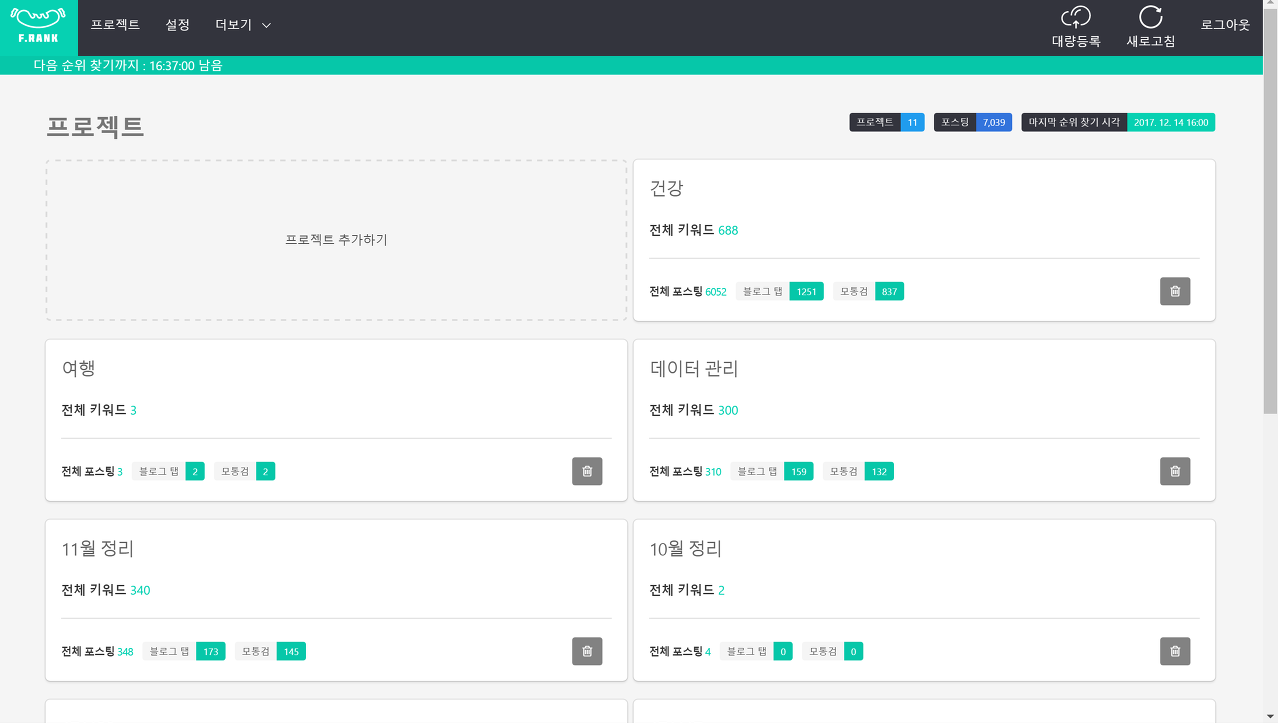This screenshot has width=1278, height=723.
Task: Click 모통검 2 badge in 여행
Action: pos(244,471)
